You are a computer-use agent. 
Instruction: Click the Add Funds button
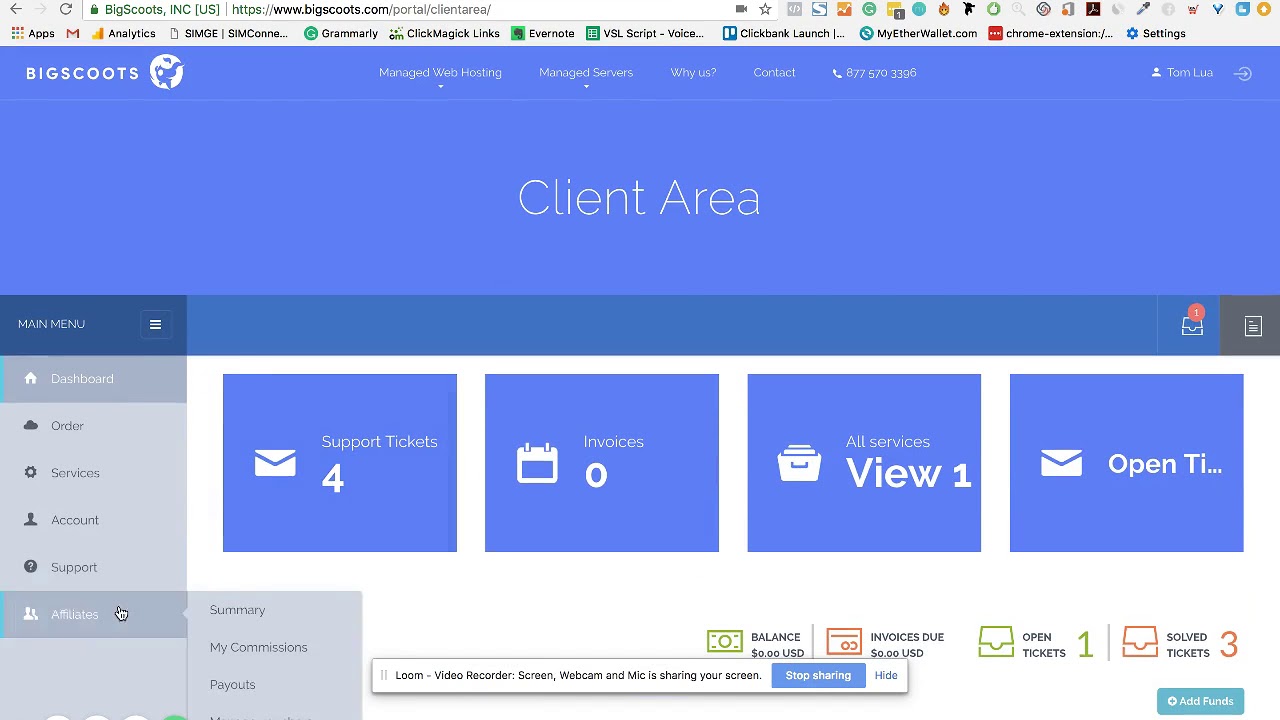pyautogui.click(x=1200, y=701)
